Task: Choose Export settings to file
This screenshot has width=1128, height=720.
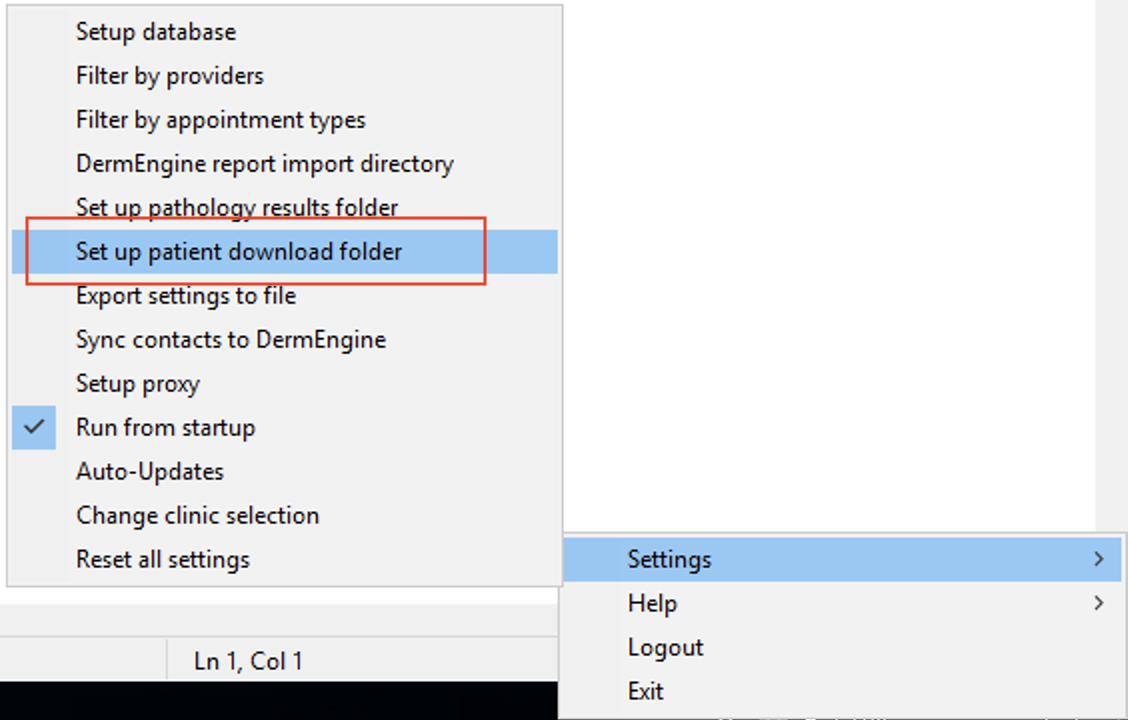Action: (186, 296)
